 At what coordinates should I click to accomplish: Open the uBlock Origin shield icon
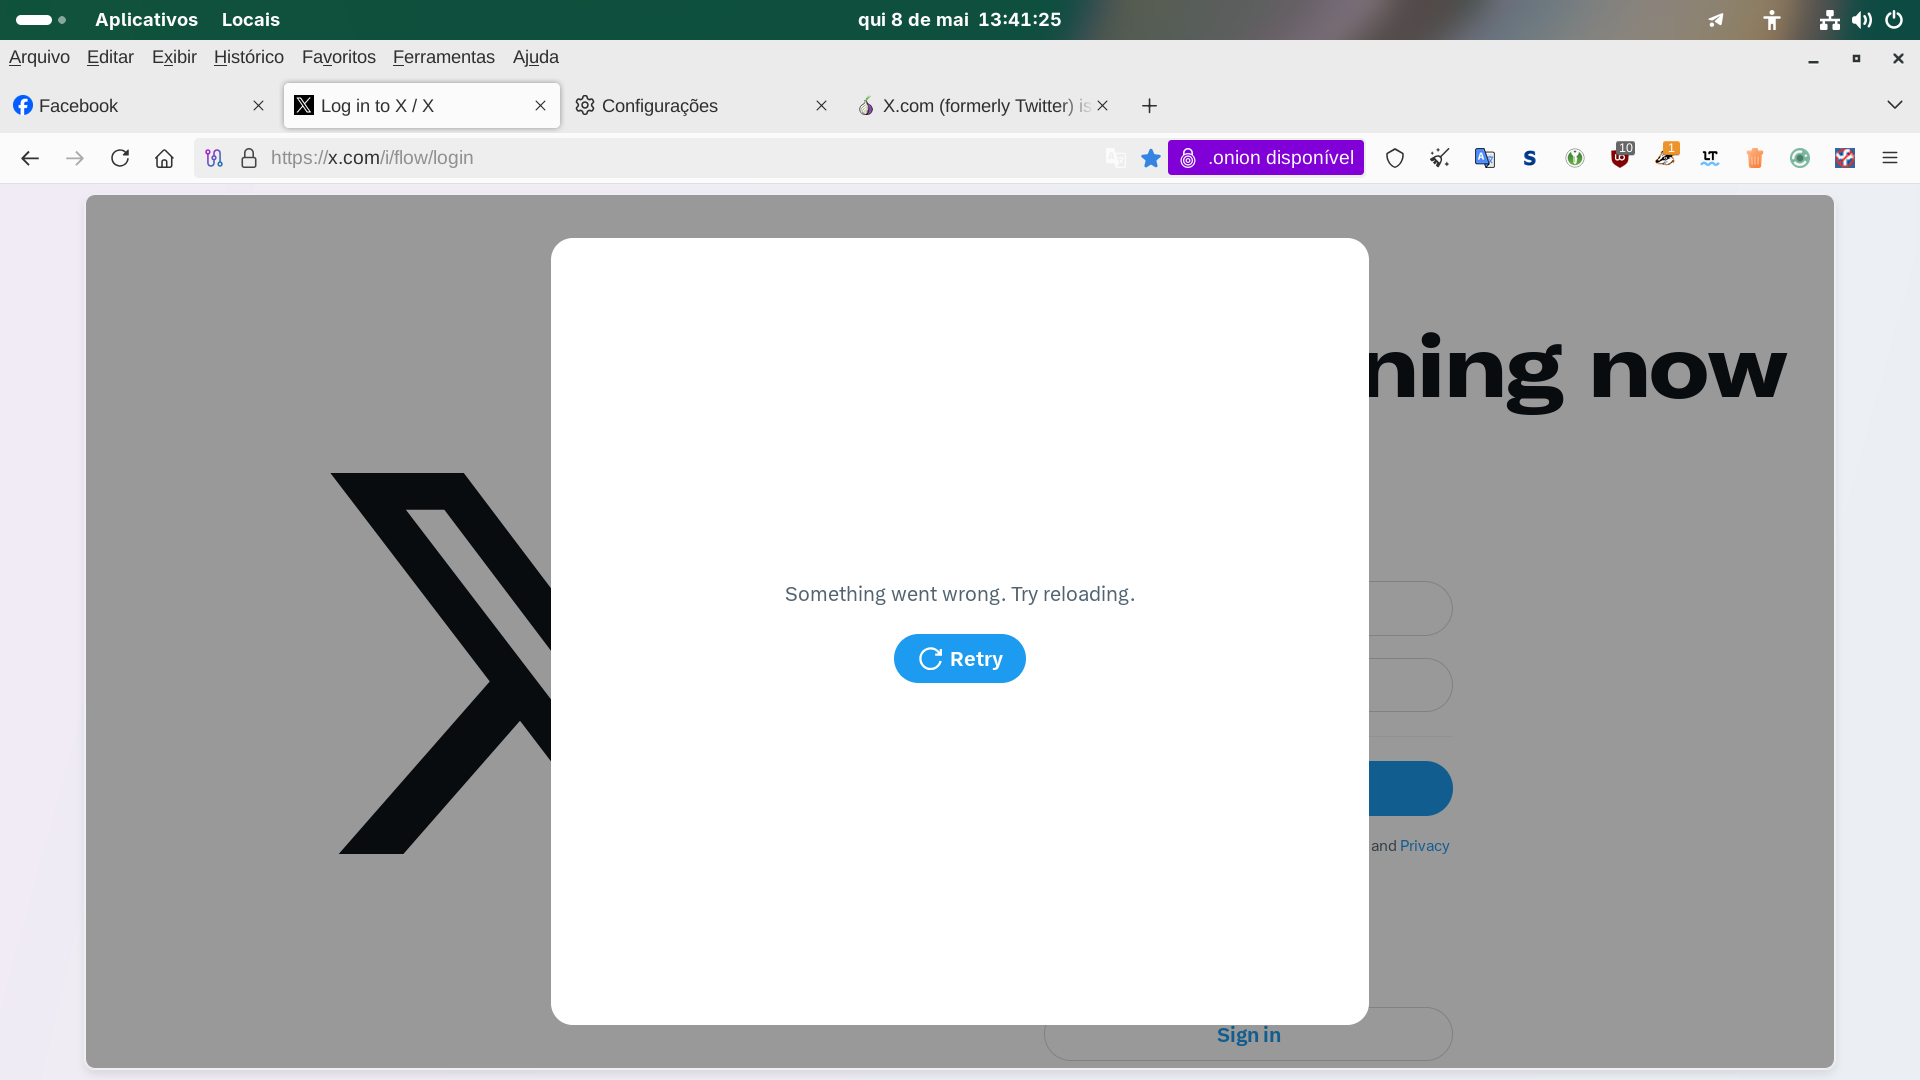point(1620,158)
